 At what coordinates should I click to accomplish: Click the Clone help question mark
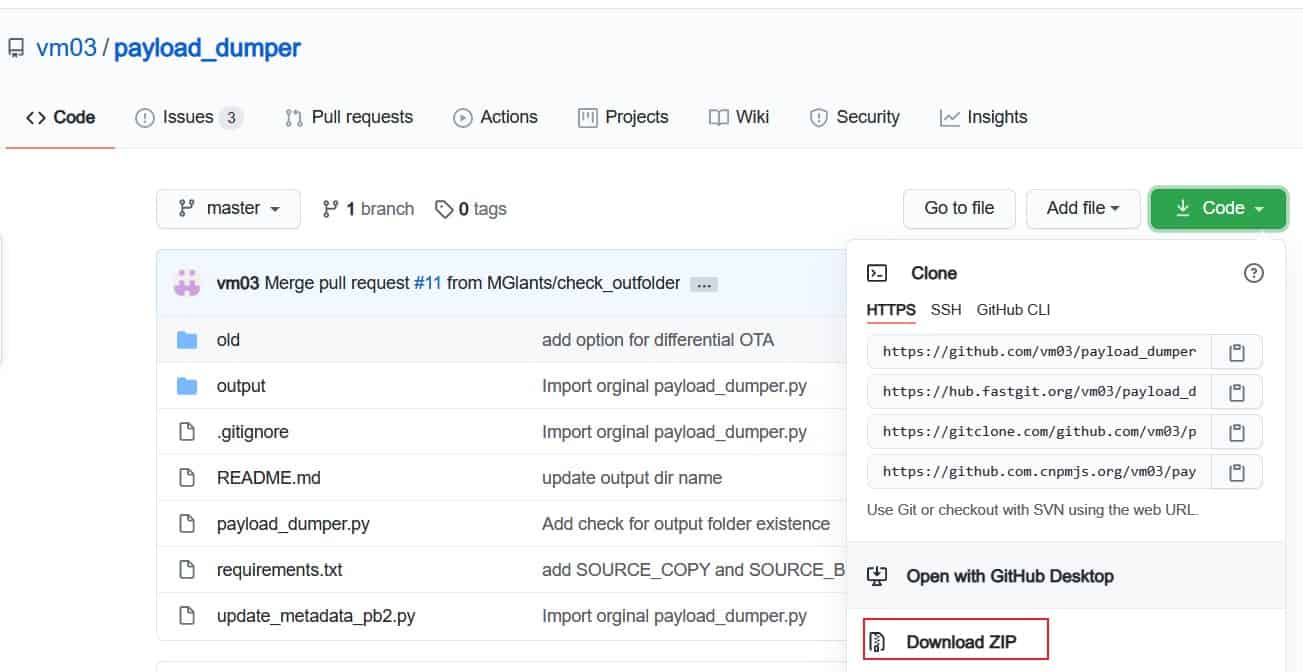(x=1254, y=272)
